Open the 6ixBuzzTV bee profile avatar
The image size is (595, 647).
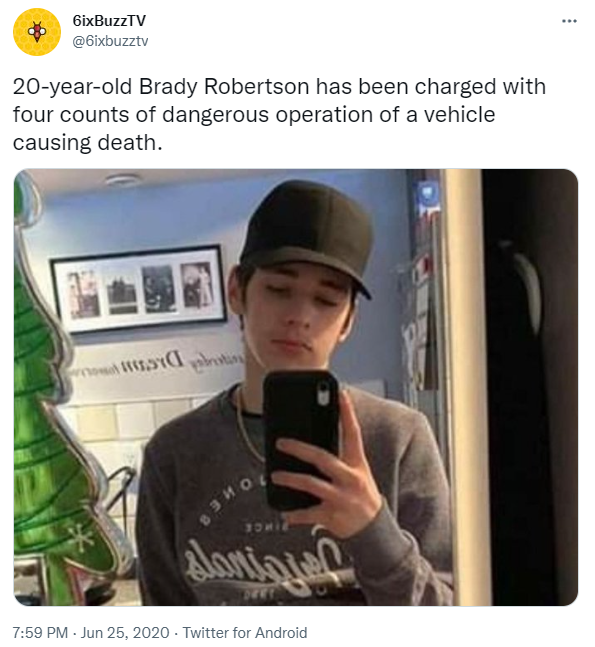[x=37, y=32]
